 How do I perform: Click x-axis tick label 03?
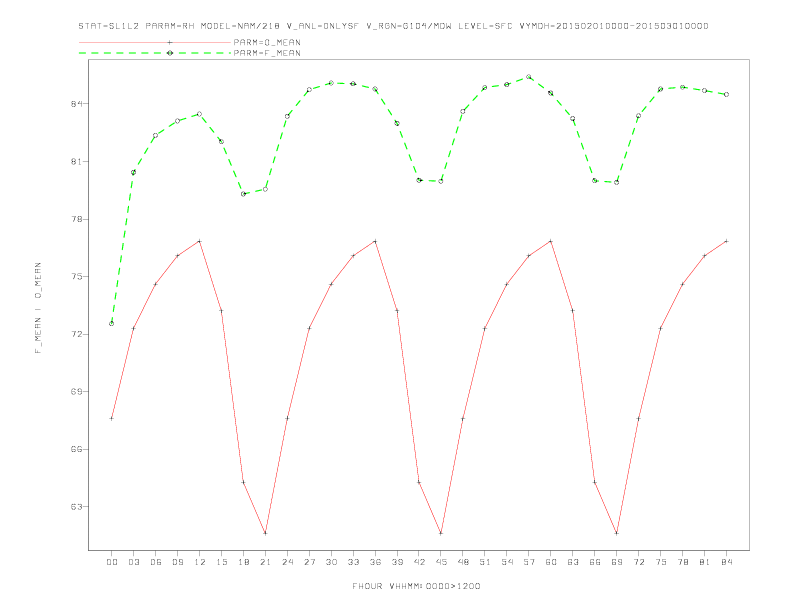133,562
